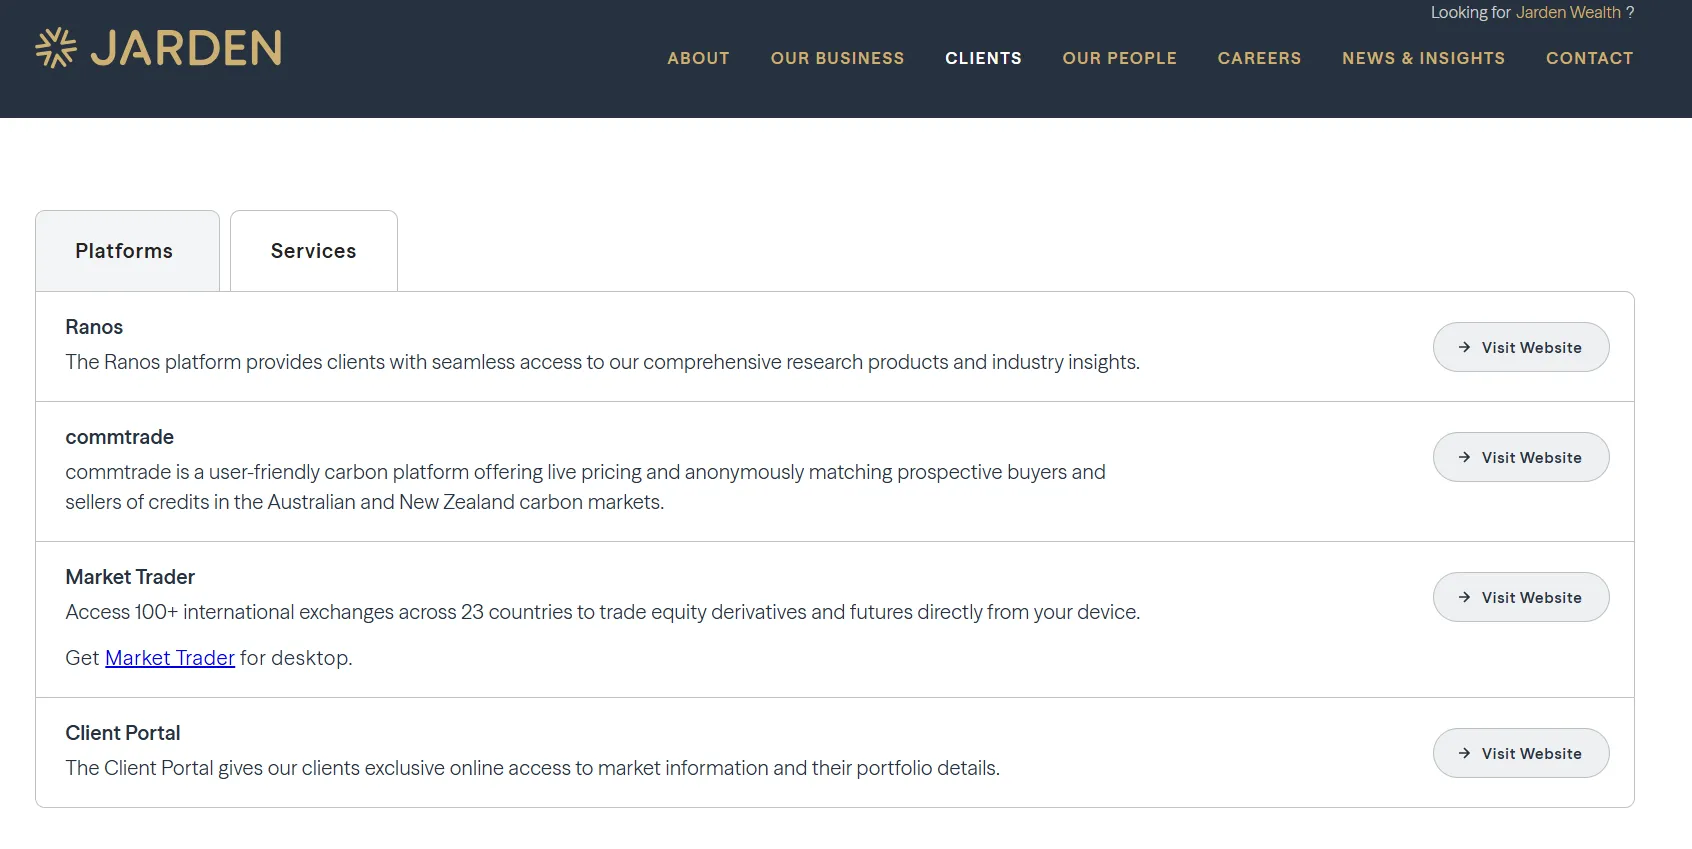Switch to the Platforms tab
Image resolution: width=1692 pixels, height=849 pixels.
click(127, 251)
